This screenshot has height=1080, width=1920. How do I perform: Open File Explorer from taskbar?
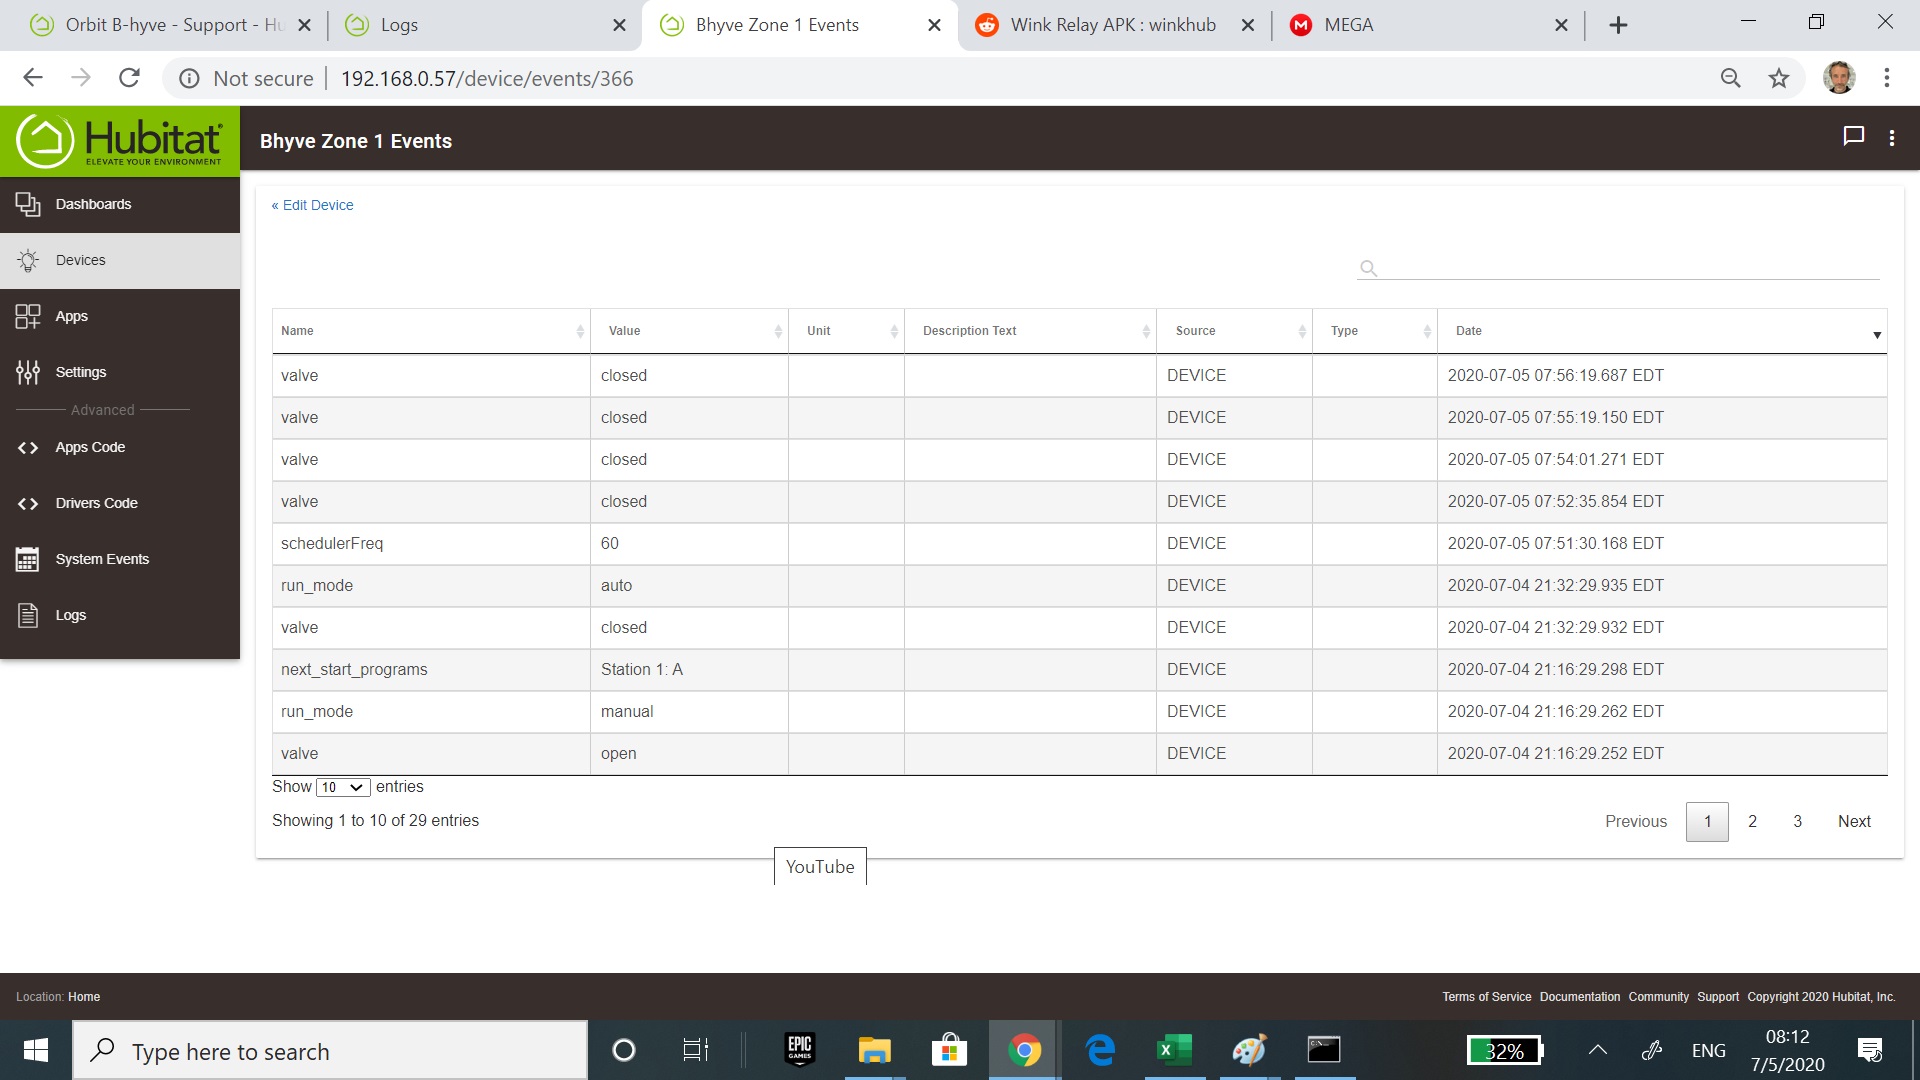pyautogui.click(x=874, y=1050)
